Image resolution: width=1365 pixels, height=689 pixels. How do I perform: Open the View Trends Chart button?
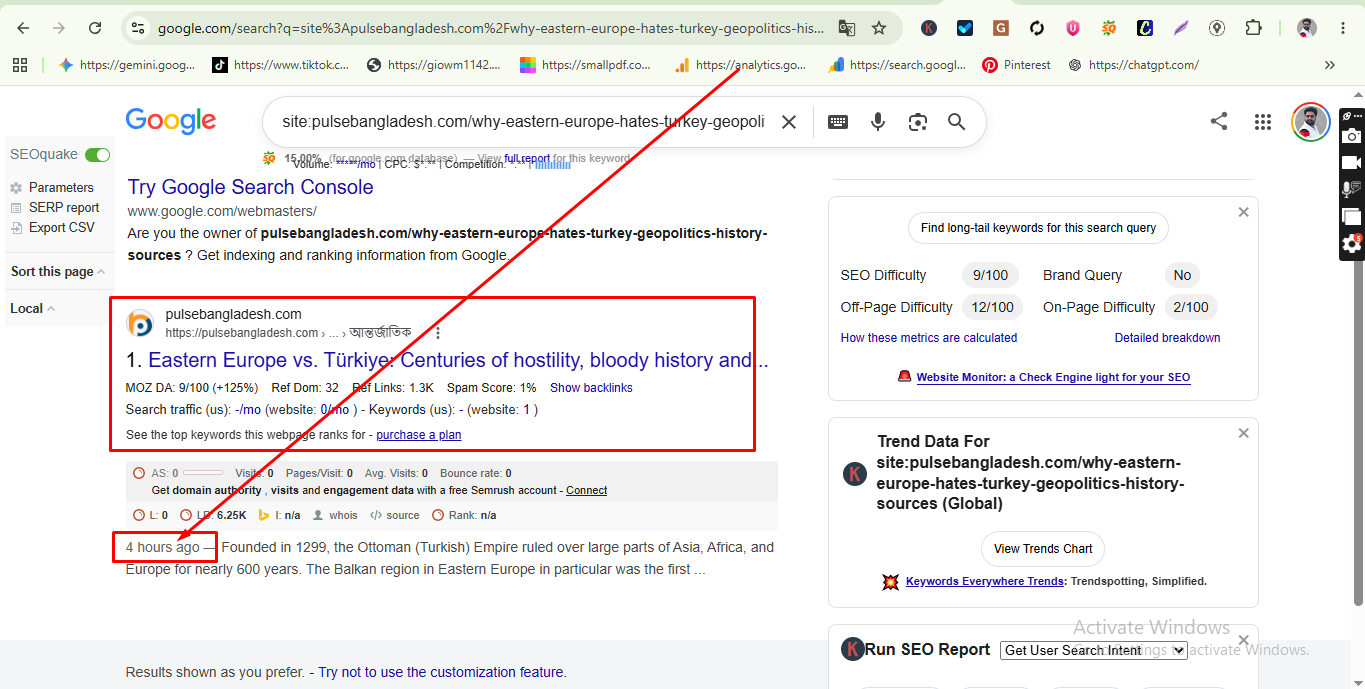pos(1042,549)
